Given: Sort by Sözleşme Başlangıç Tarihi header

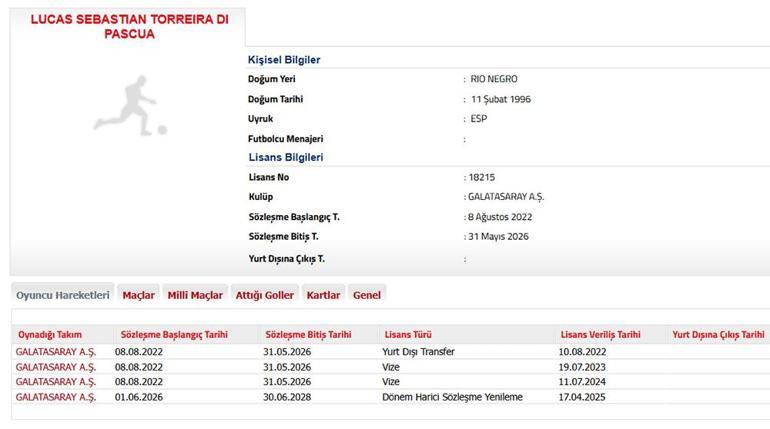Looking at the screenshot, I should (174, 335).
